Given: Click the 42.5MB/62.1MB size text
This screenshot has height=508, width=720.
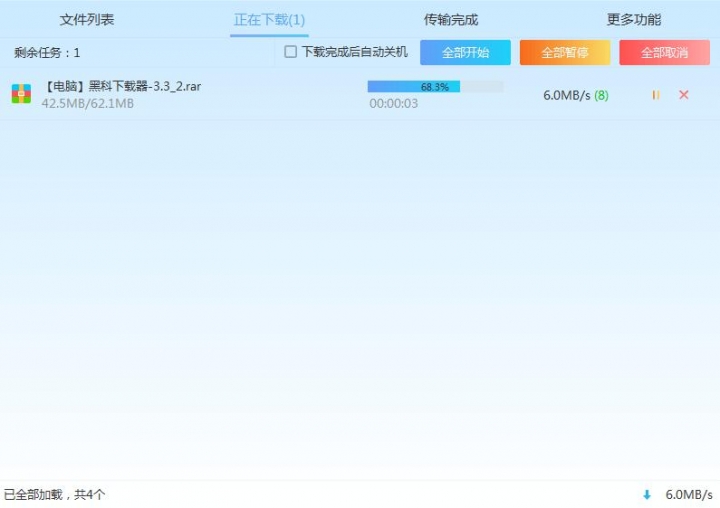Looking at the screenshot, I should (87, 103).
